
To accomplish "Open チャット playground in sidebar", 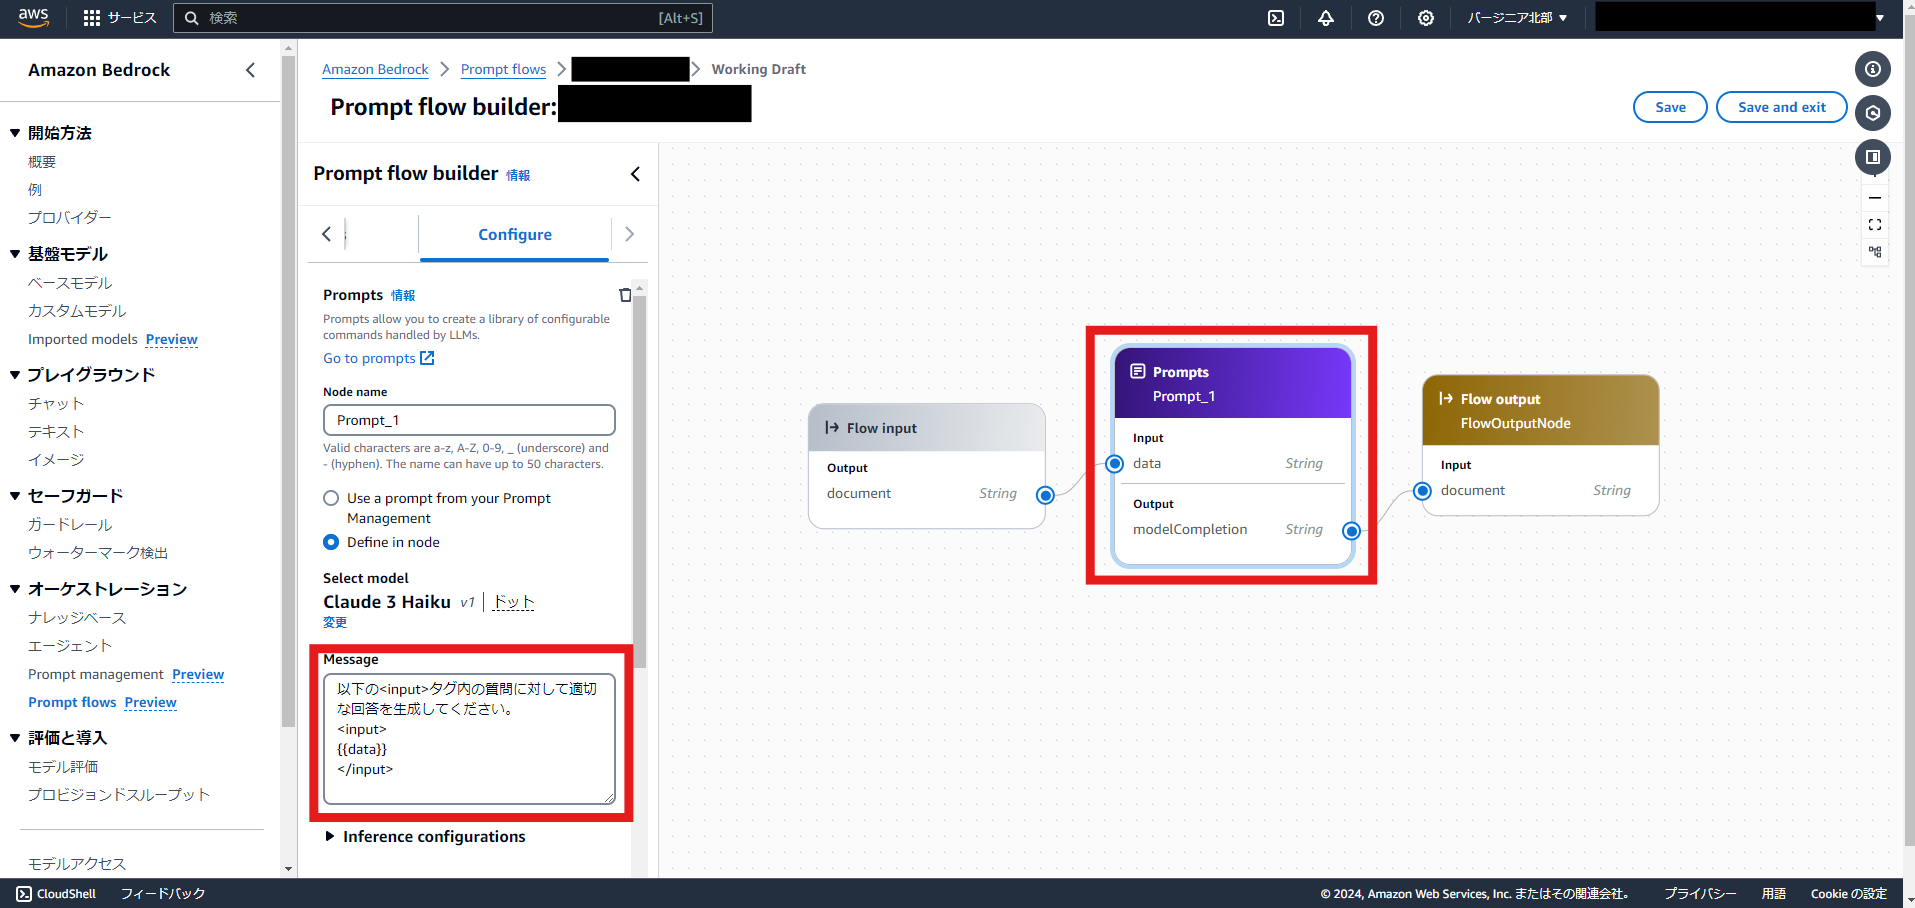I will (x=56, y=403).
